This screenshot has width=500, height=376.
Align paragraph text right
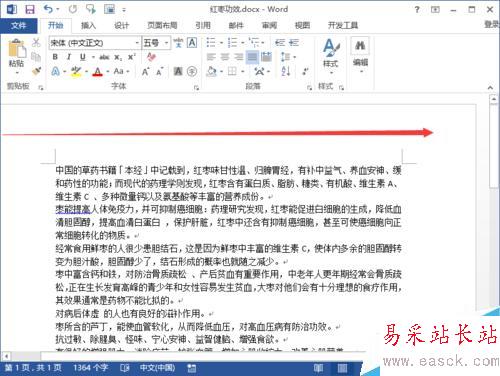239,57
